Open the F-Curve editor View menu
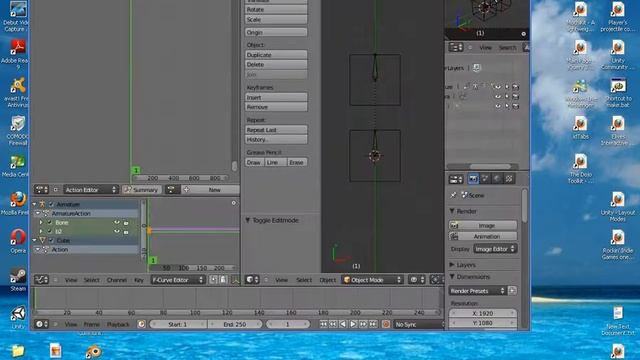This screenshot has height=360, width=640. [x=71, y=280]
